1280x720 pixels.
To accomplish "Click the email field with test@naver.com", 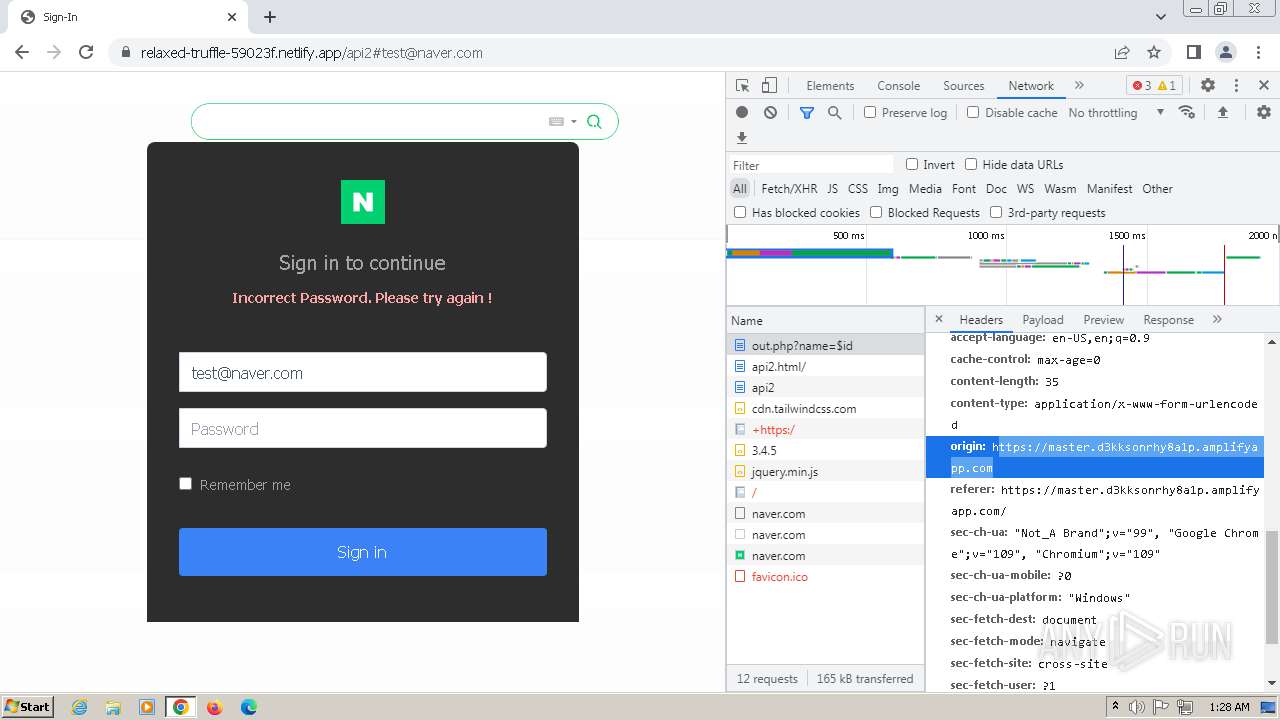I will pos(363,372).
